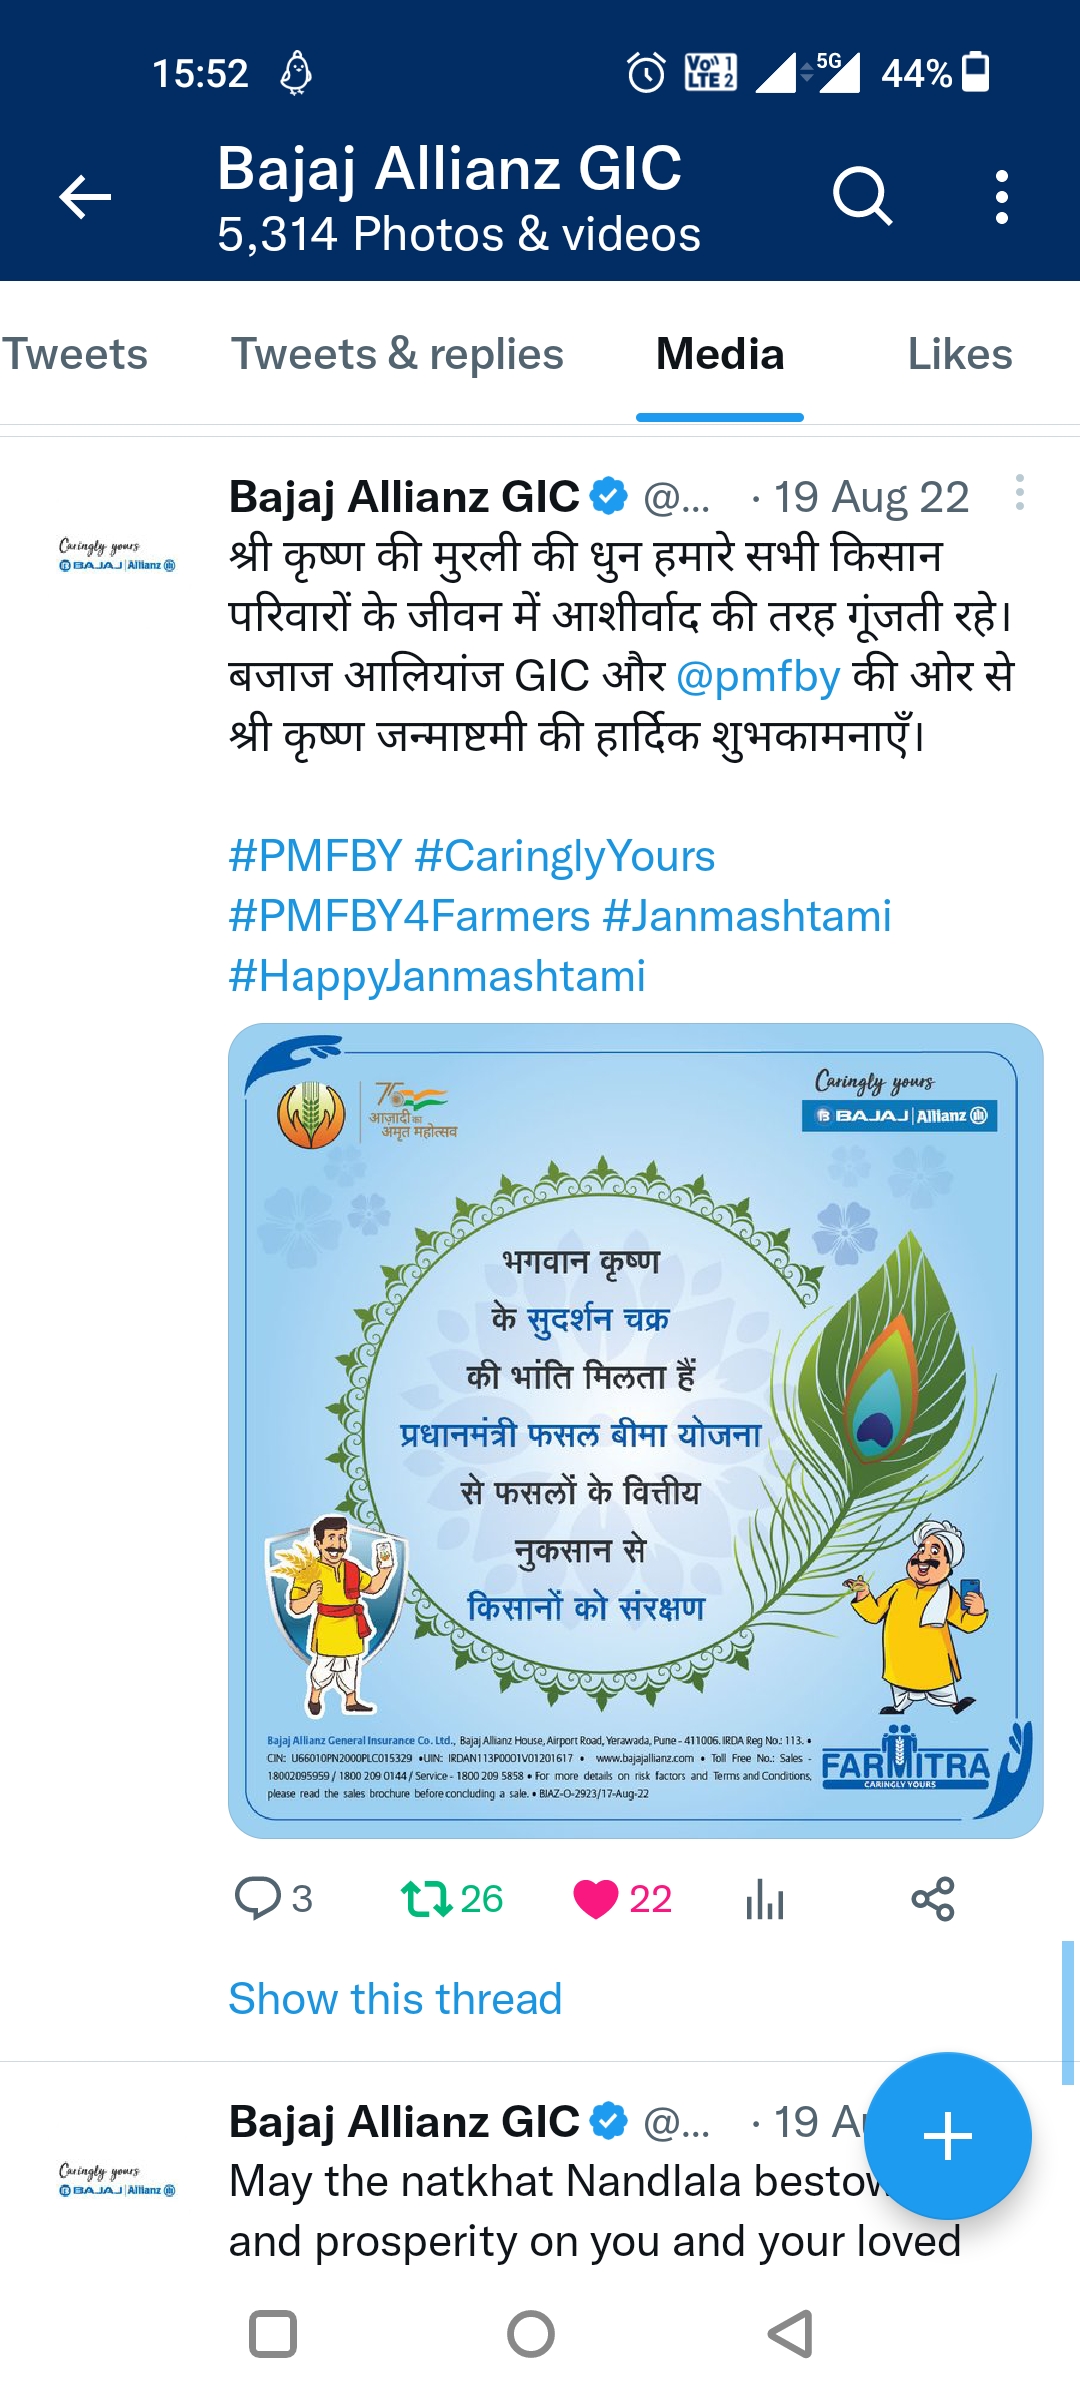The image size is (1080, 2400).
Task: Tap the back arrow in header
Action: coord(85,196)
